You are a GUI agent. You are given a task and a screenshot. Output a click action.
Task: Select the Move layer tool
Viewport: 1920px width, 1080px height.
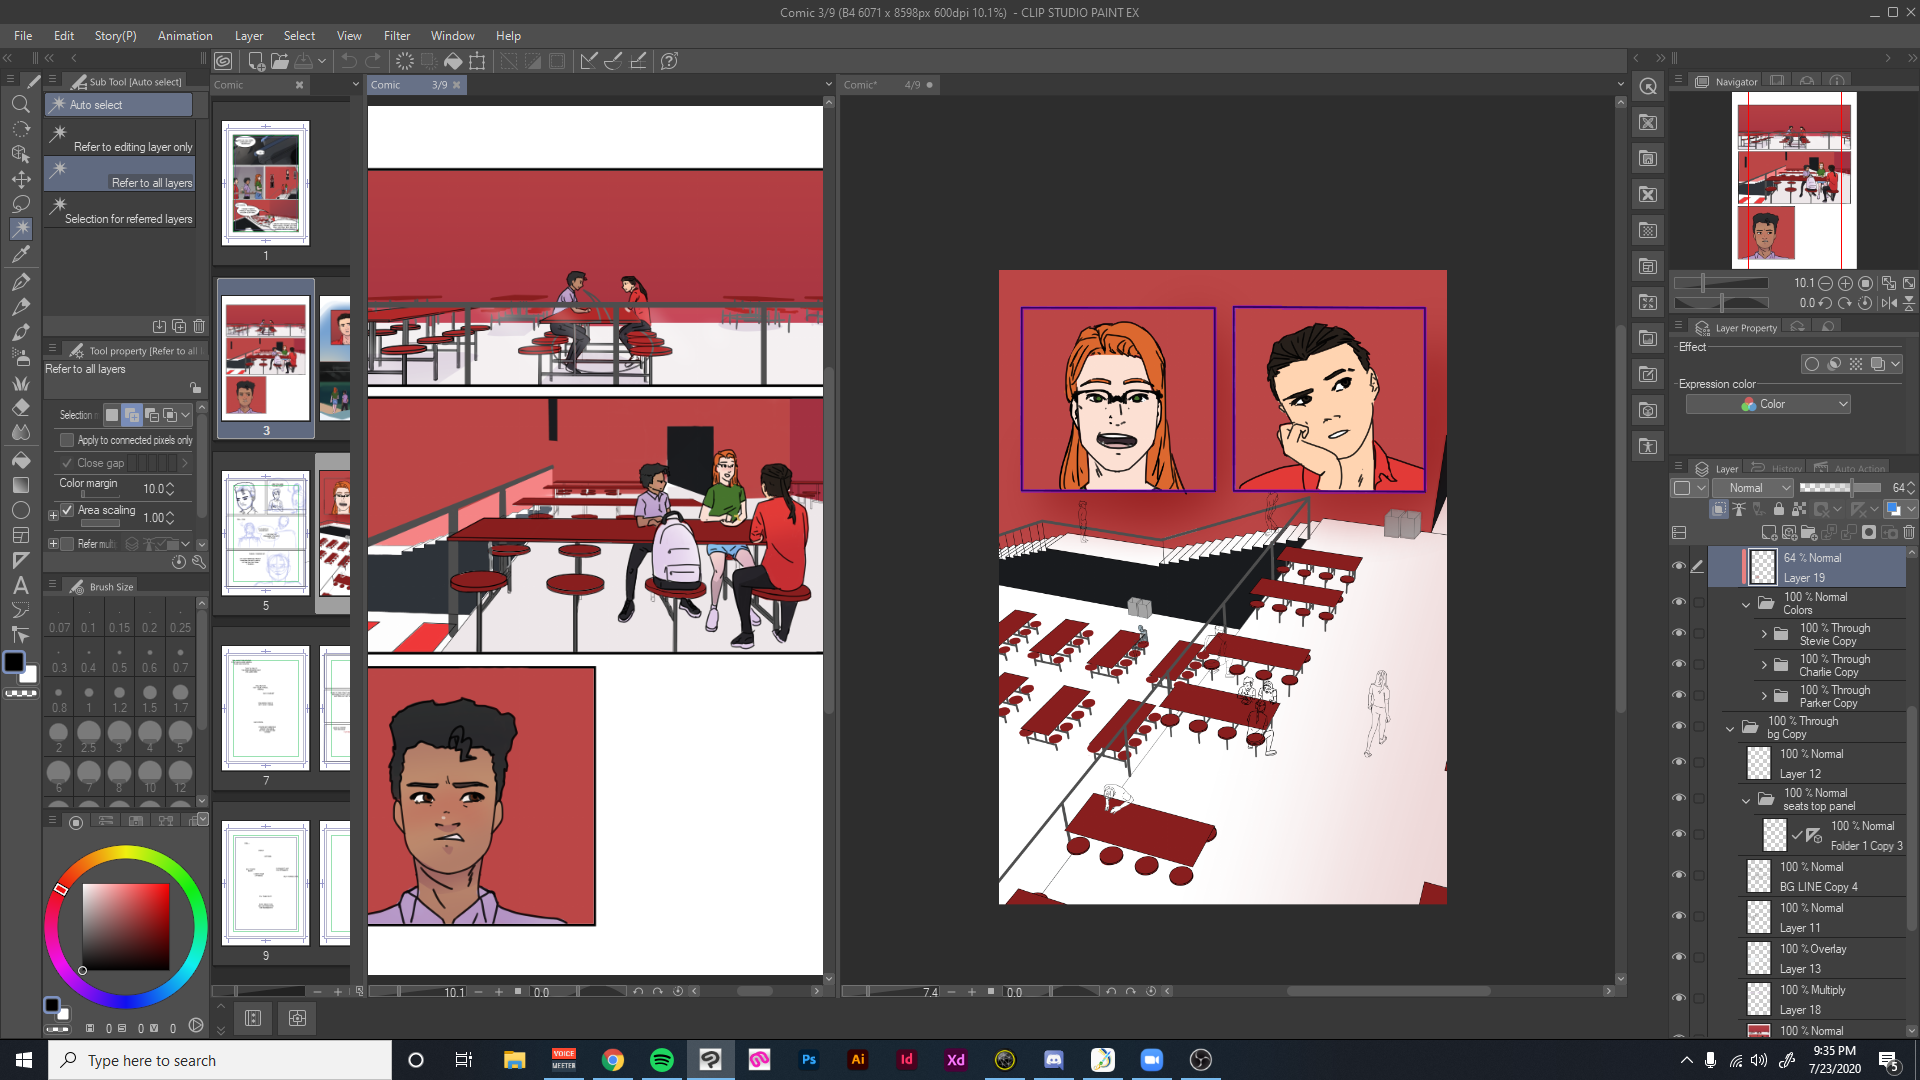pos(20,179)
